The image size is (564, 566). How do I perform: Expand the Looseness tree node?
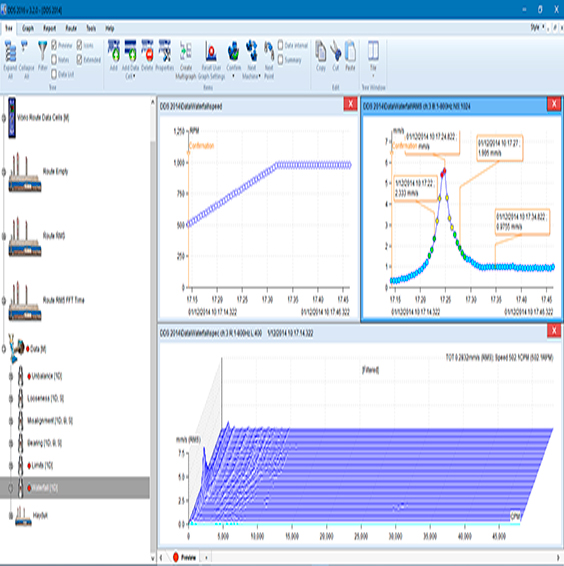pos(11,399)
